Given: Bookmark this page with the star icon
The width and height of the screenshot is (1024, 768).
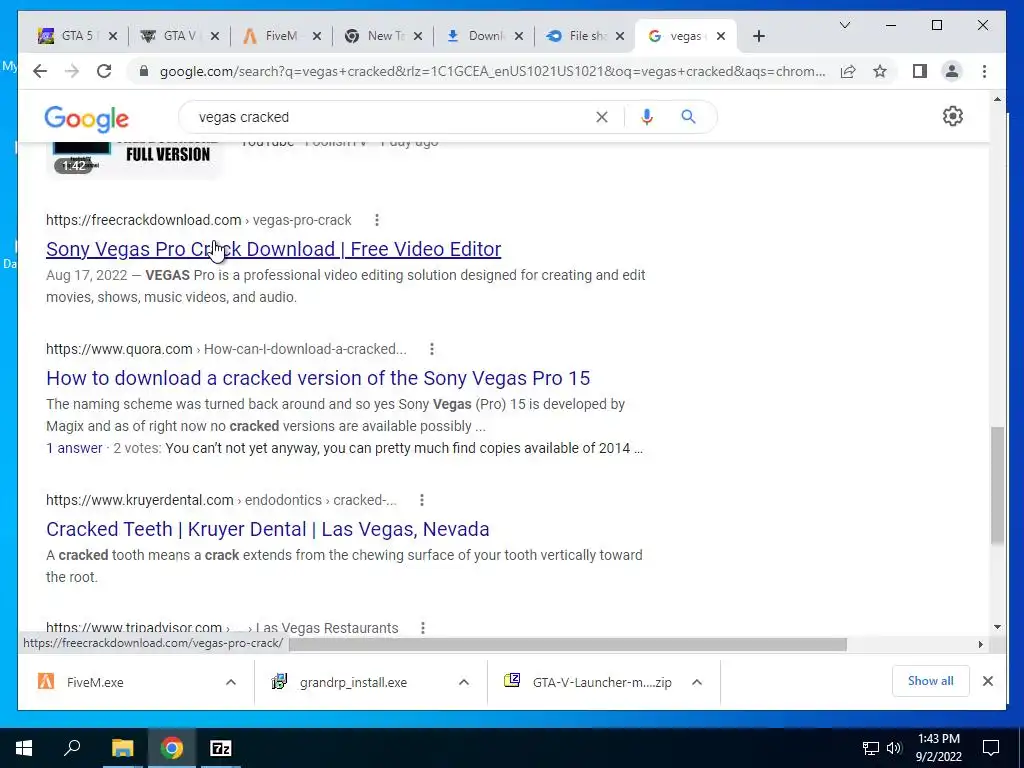Looking at the screenshot, I should (880, 71).
